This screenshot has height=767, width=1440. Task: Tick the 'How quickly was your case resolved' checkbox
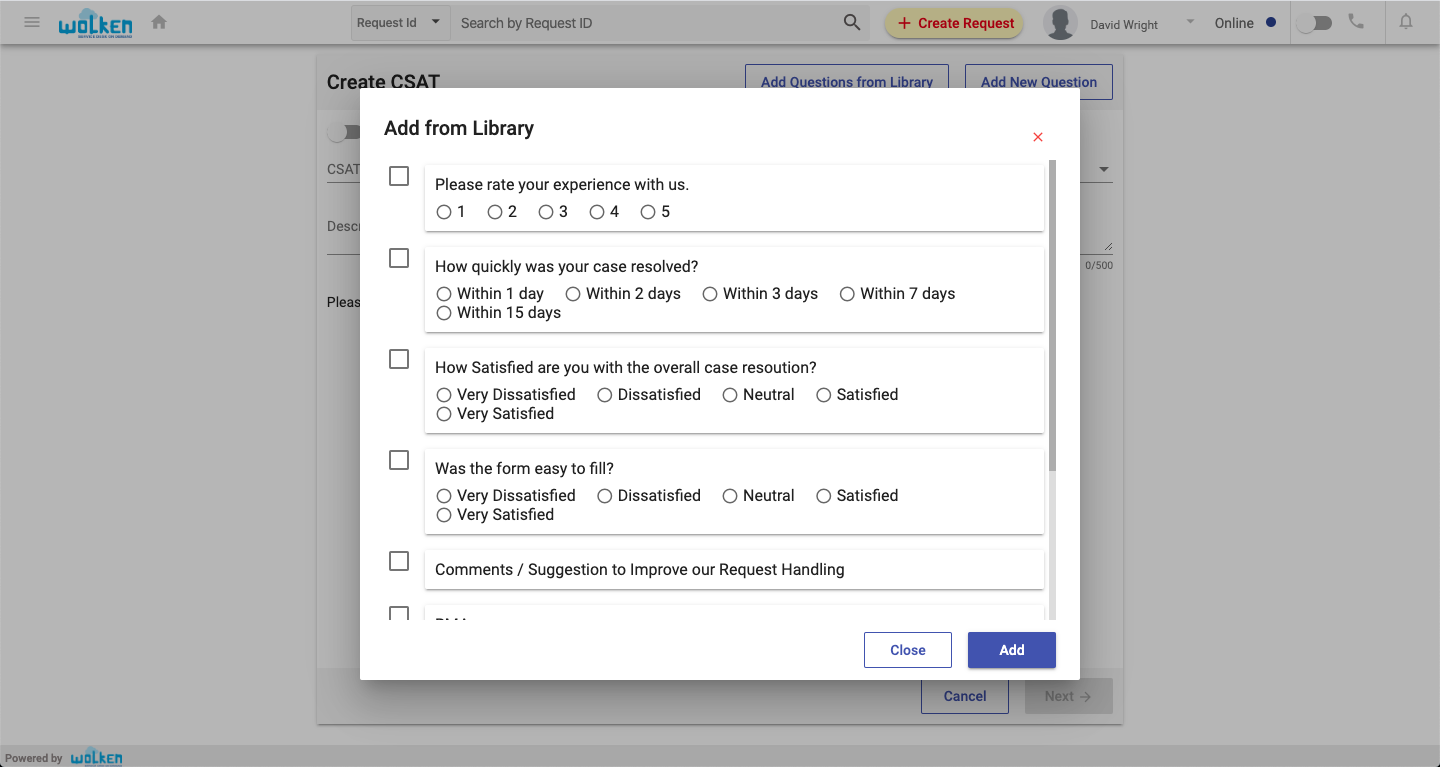(399, 258)
